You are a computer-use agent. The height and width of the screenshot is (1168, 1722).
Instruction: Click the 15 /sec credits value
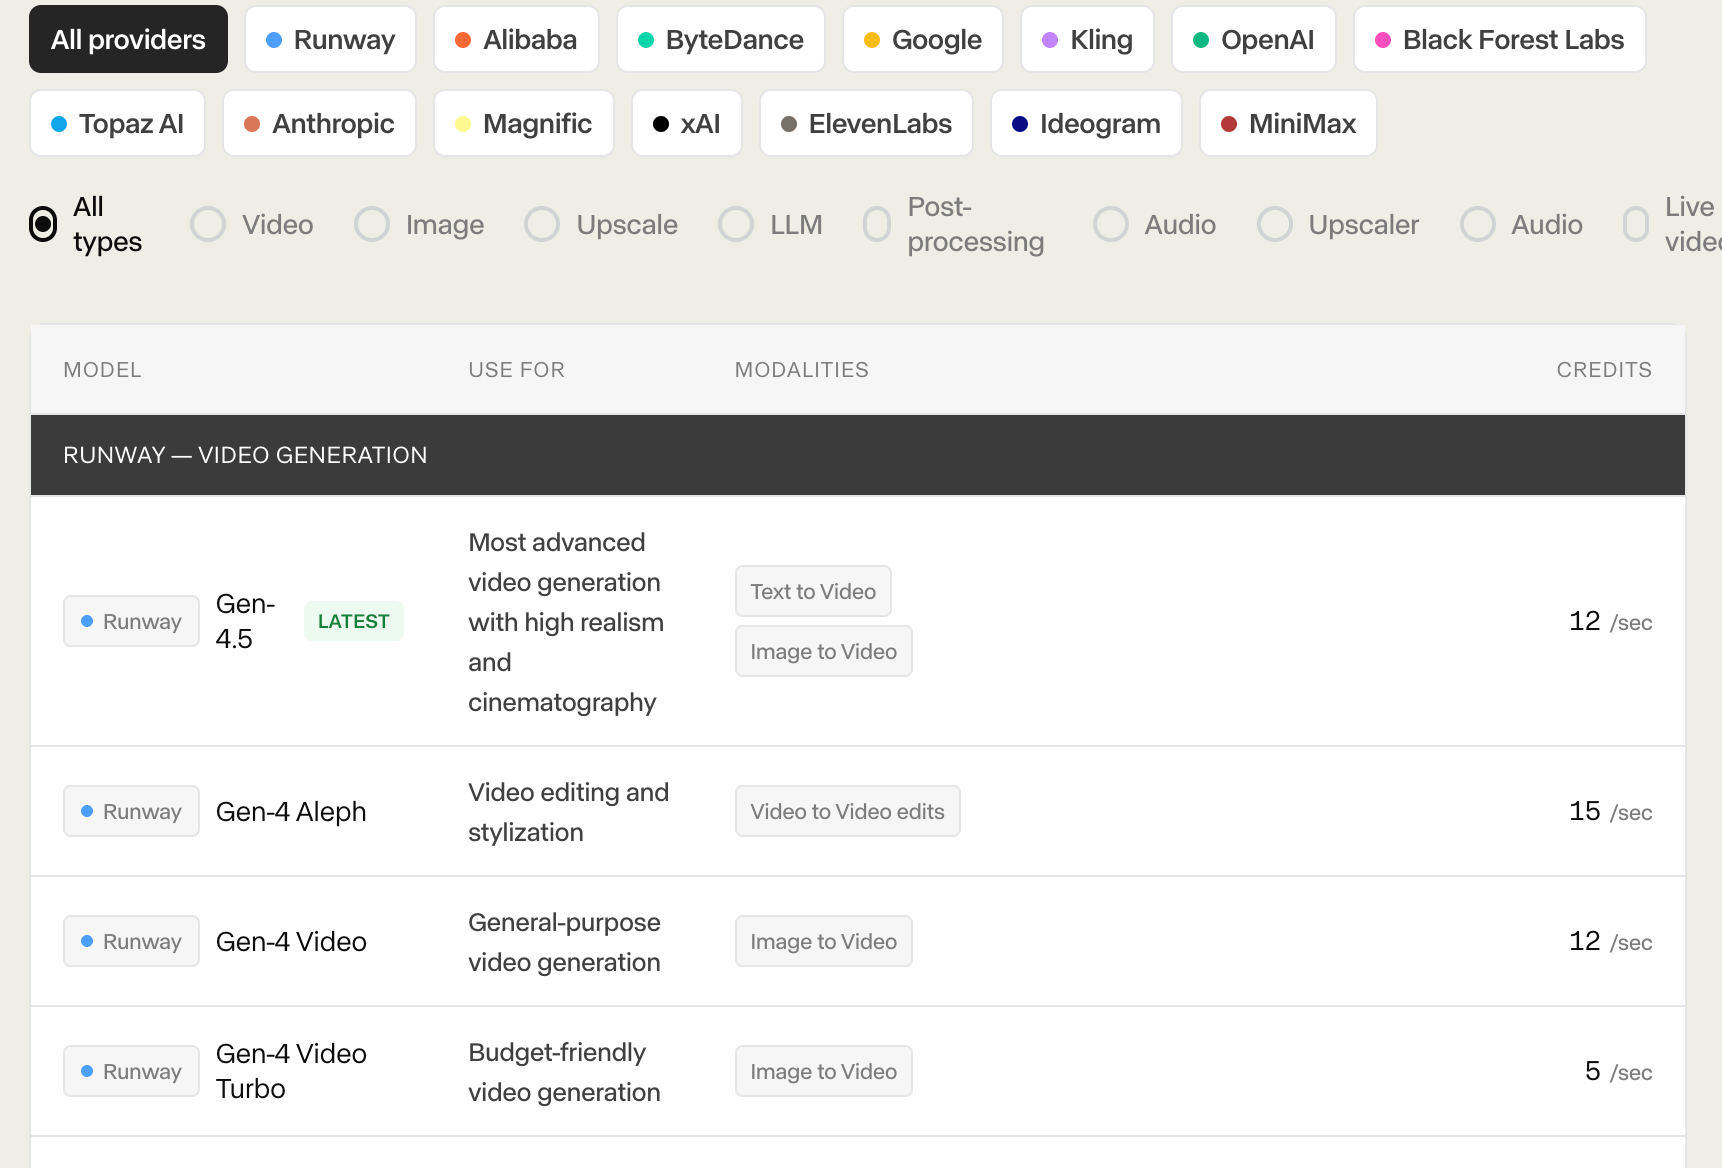[1610, 811]
